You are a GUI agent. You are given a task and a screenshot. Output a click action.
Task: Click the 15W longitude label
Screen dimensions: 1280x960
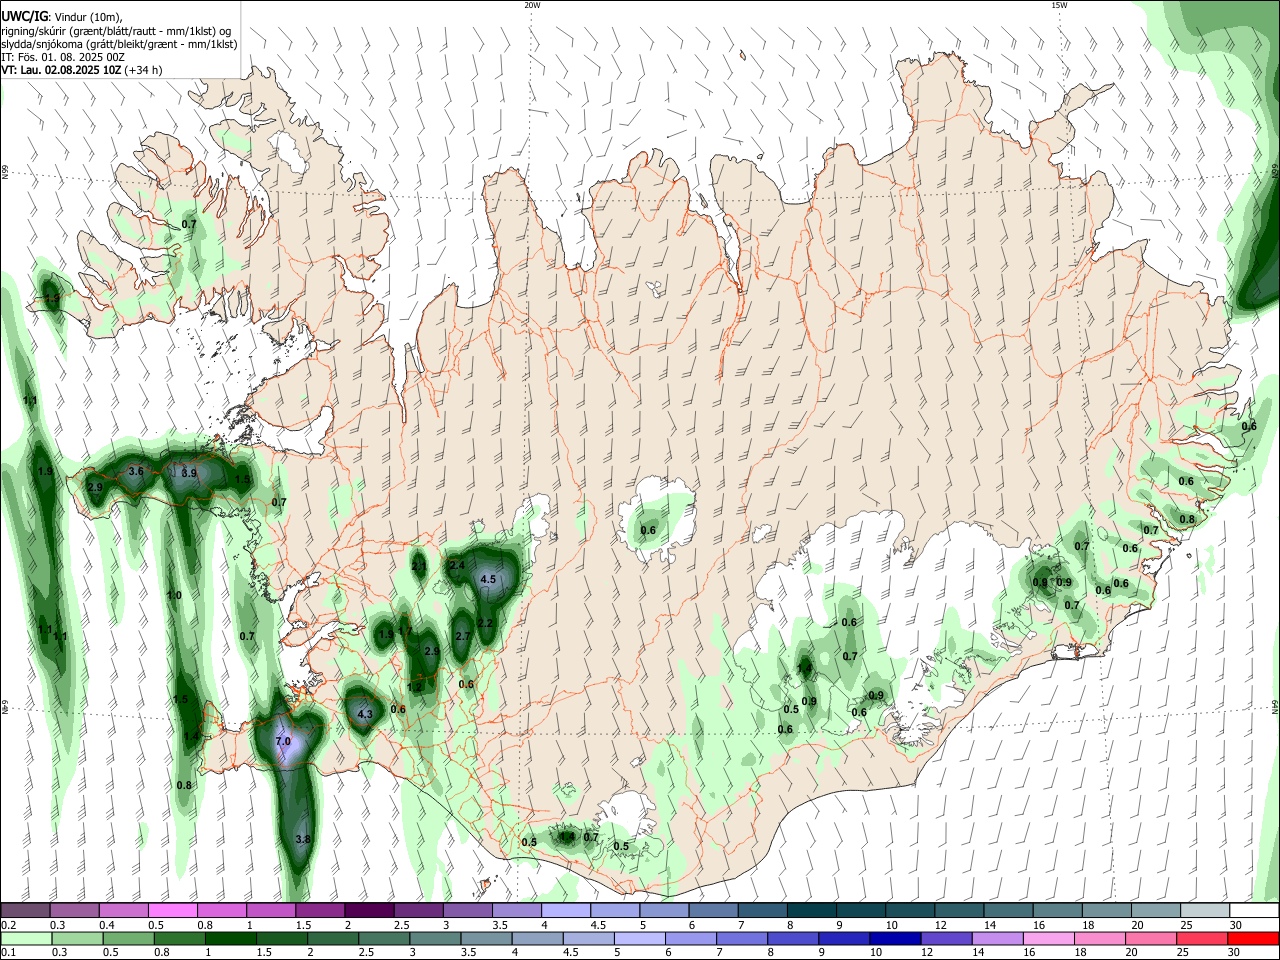pos(1059,5)
